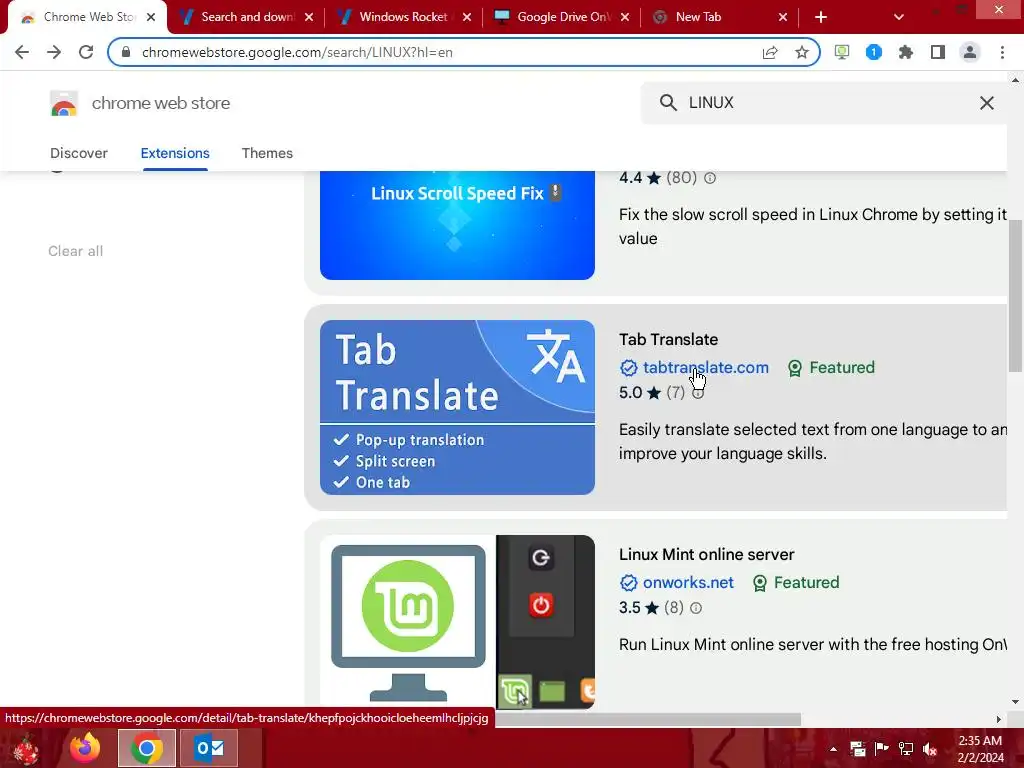
Task: Visit the tabtranslate.com publisher link
Action: point(705,368)
